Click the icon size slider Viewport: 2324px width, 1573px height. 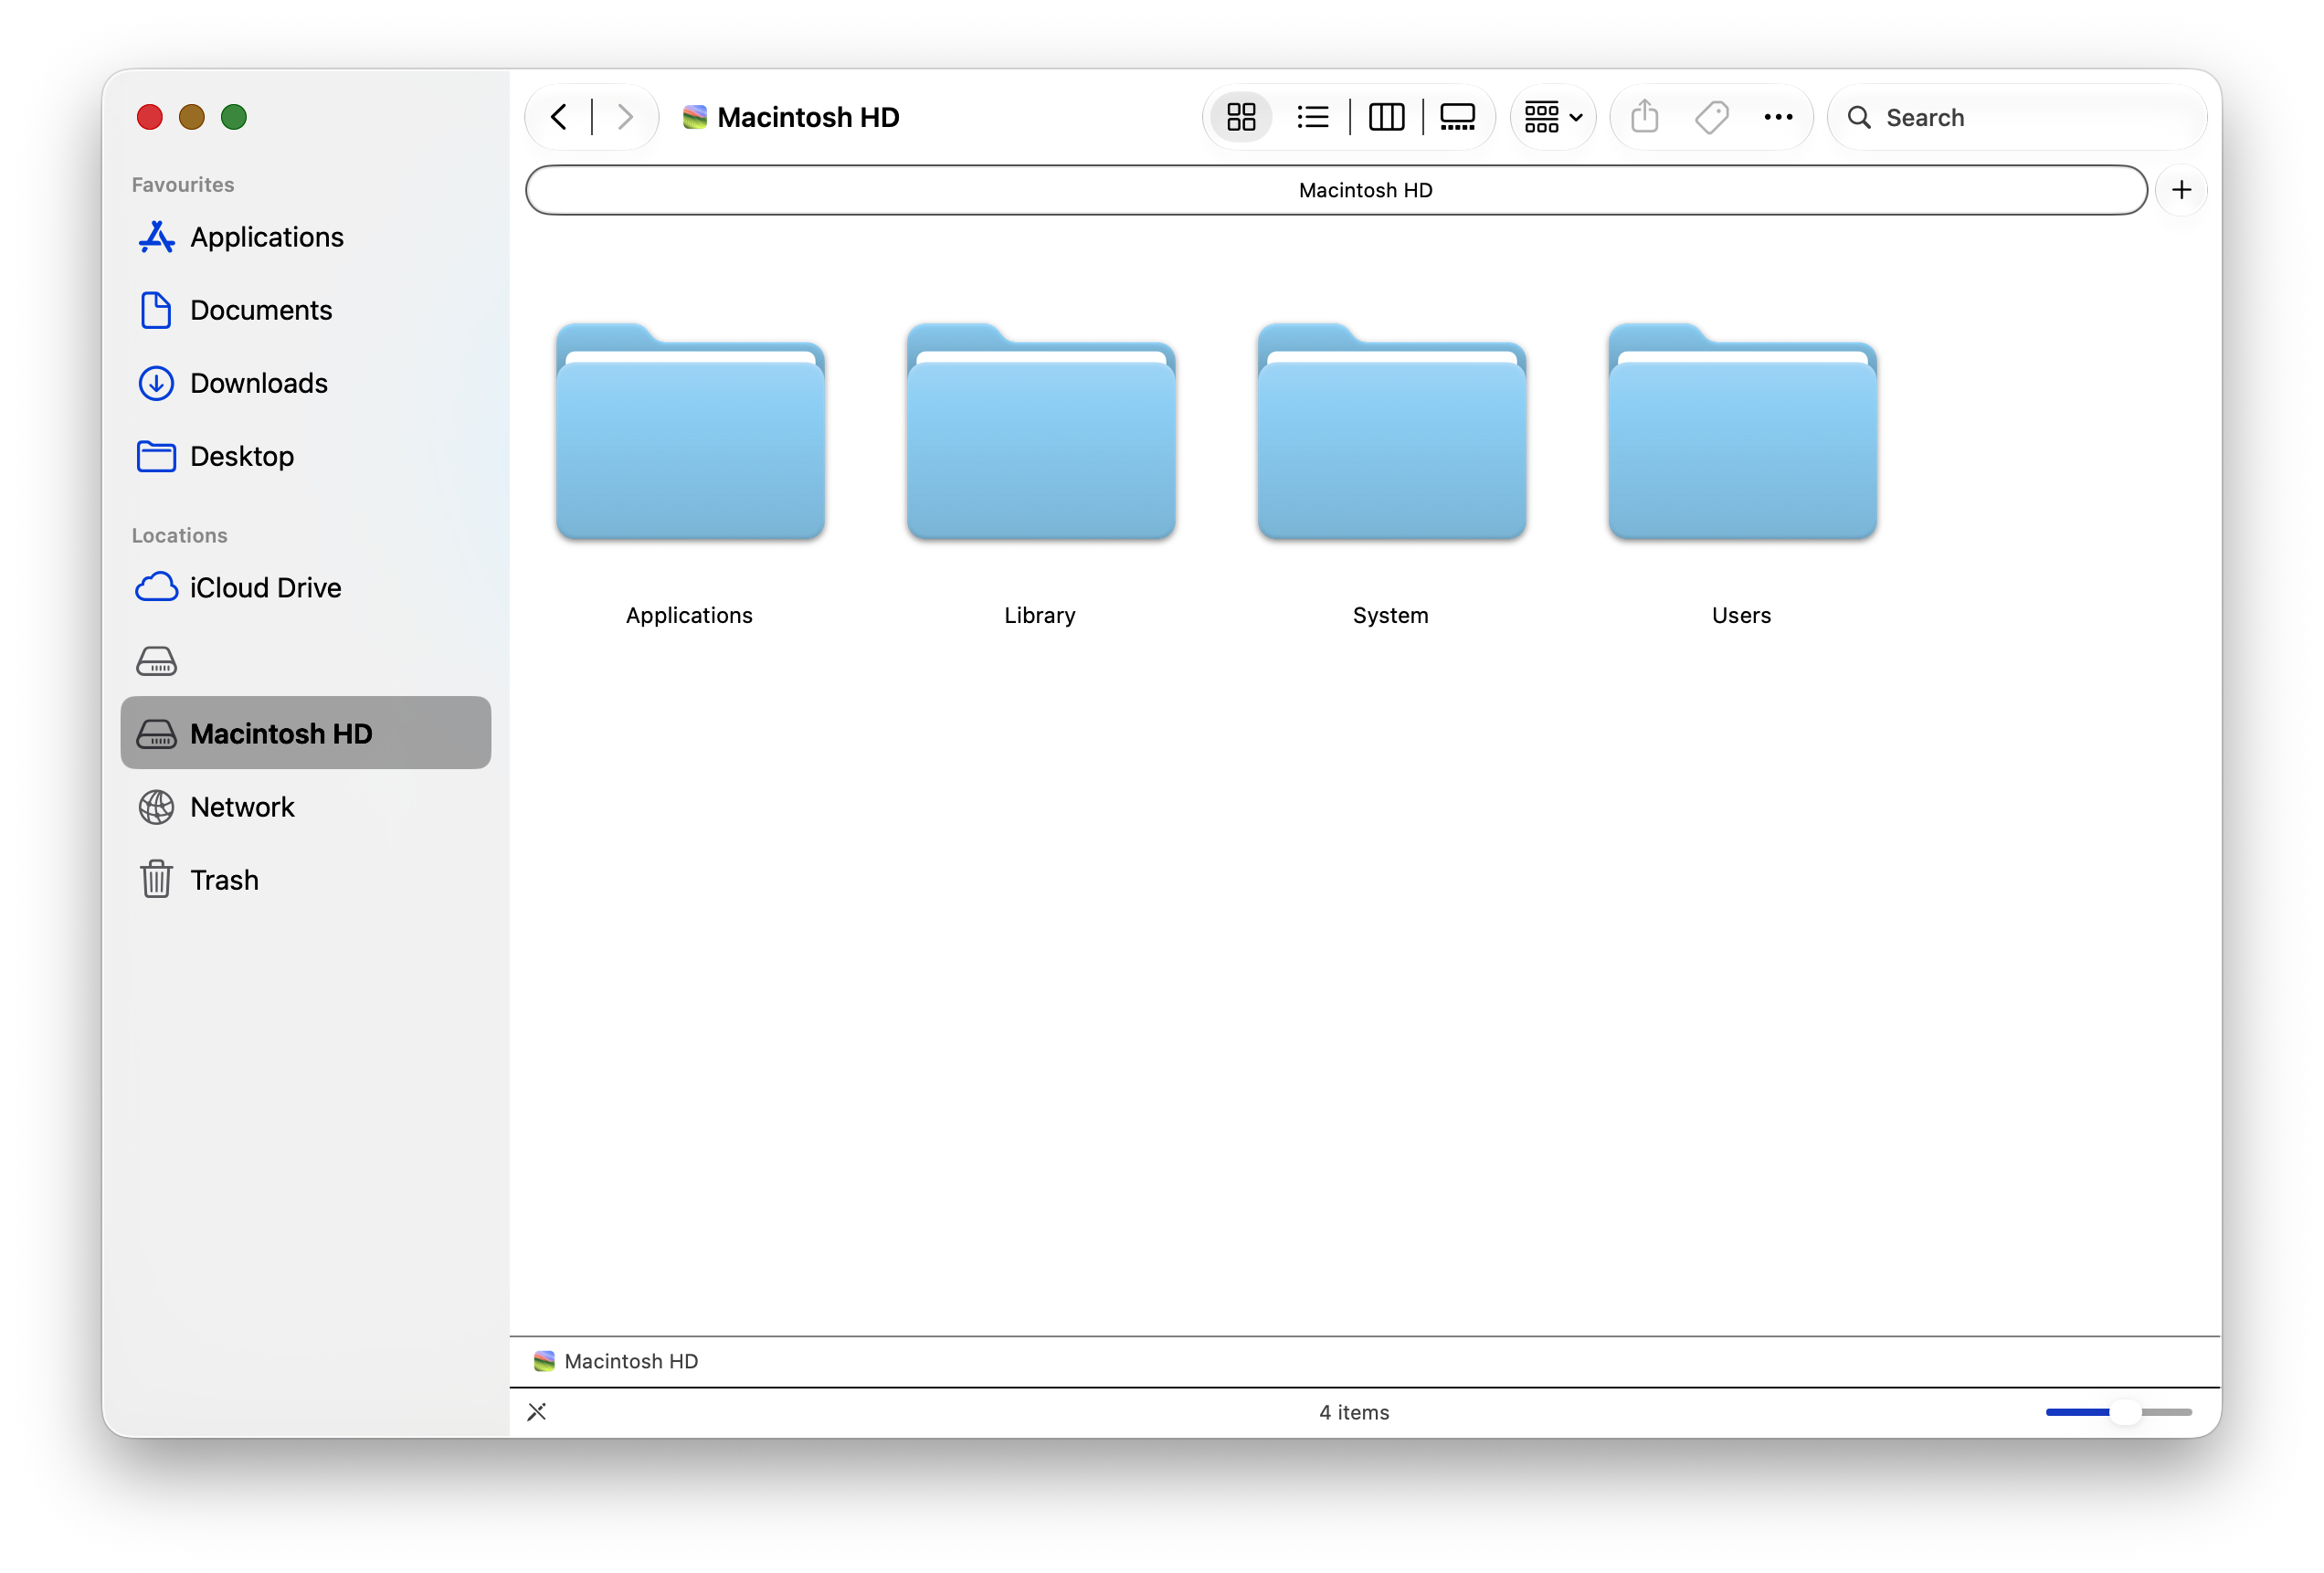2119,1411
